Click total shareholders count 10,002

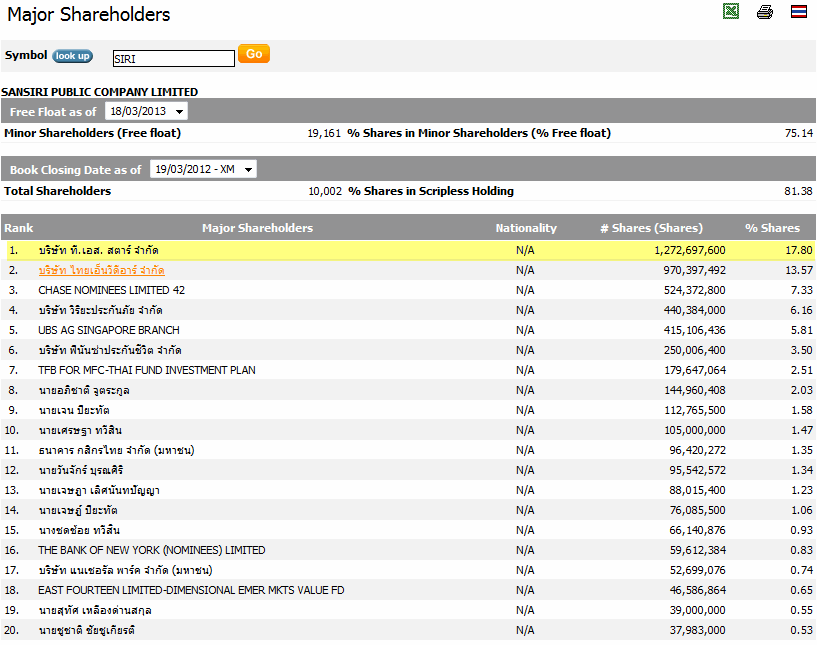click(325, 191)
